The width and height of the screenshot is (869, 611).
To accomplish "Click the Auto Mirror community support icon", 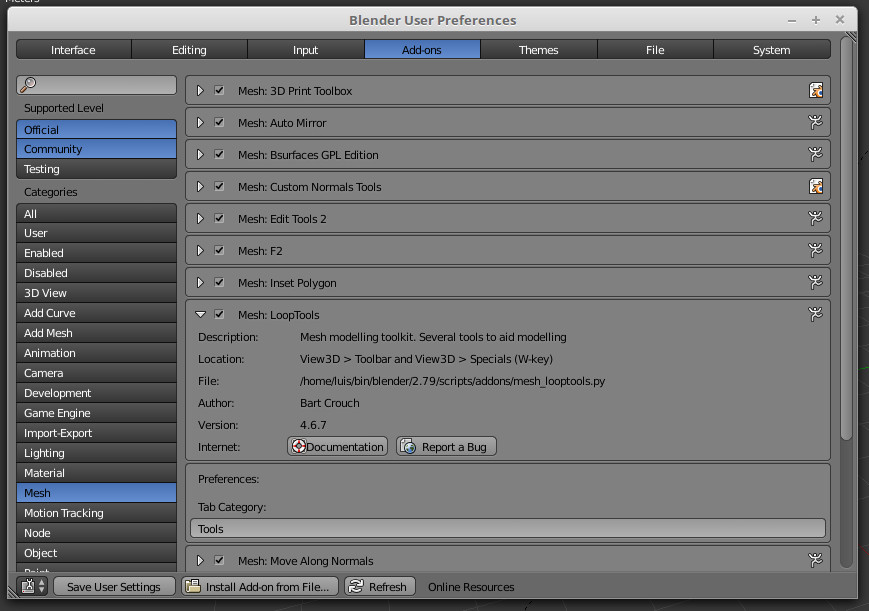I will pos(816,123).
